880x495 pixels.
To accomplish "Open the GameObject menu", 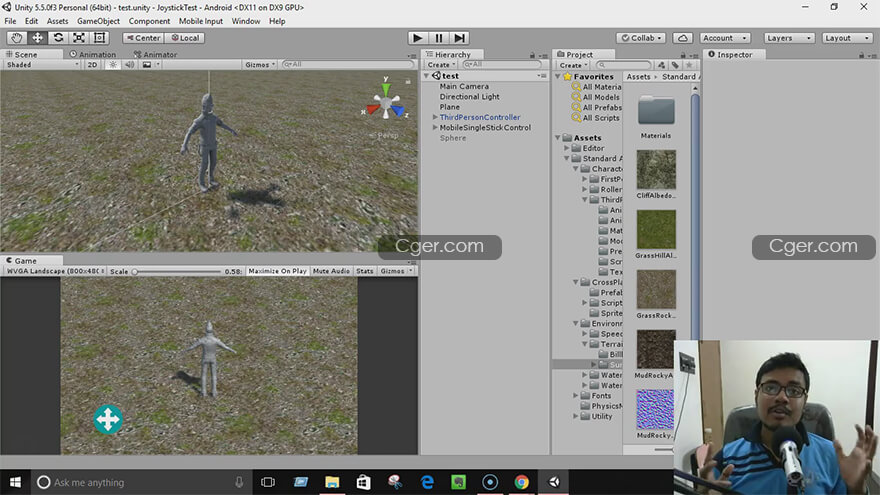I will 98,21.
